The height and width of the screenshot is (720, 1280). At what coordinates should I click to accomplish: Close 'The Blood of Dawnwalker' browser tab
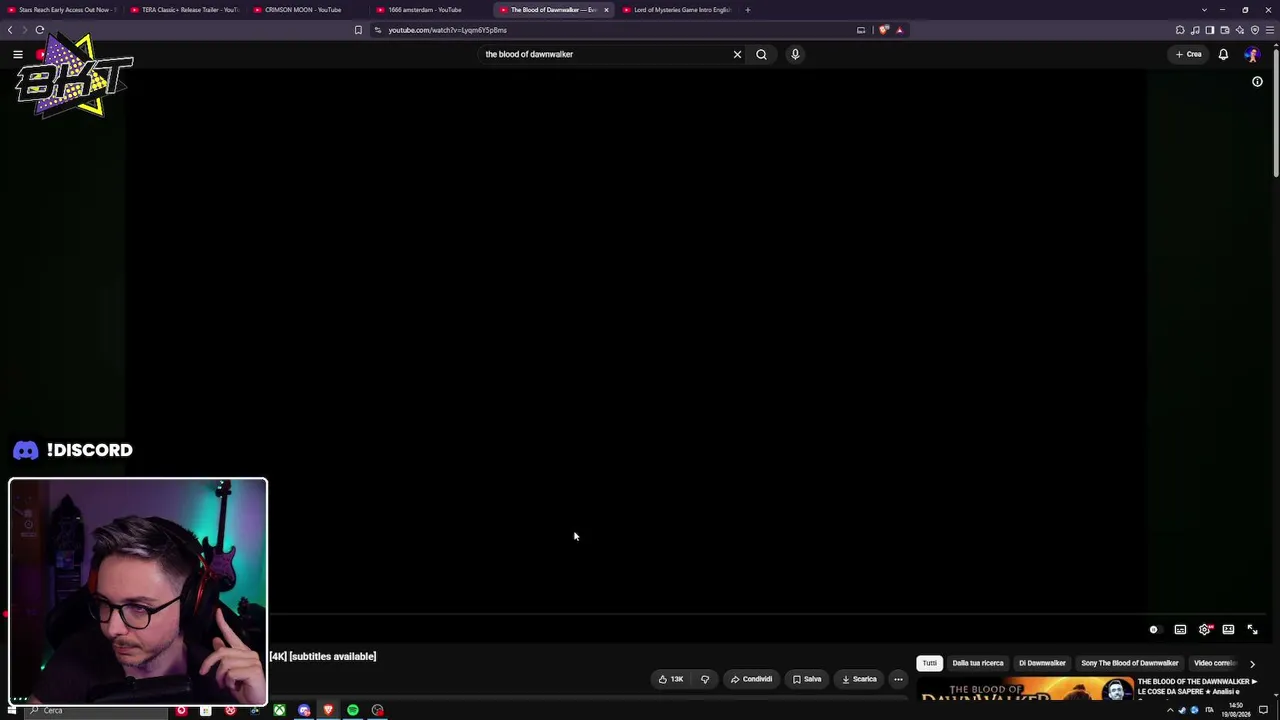[x=606, y=10]
